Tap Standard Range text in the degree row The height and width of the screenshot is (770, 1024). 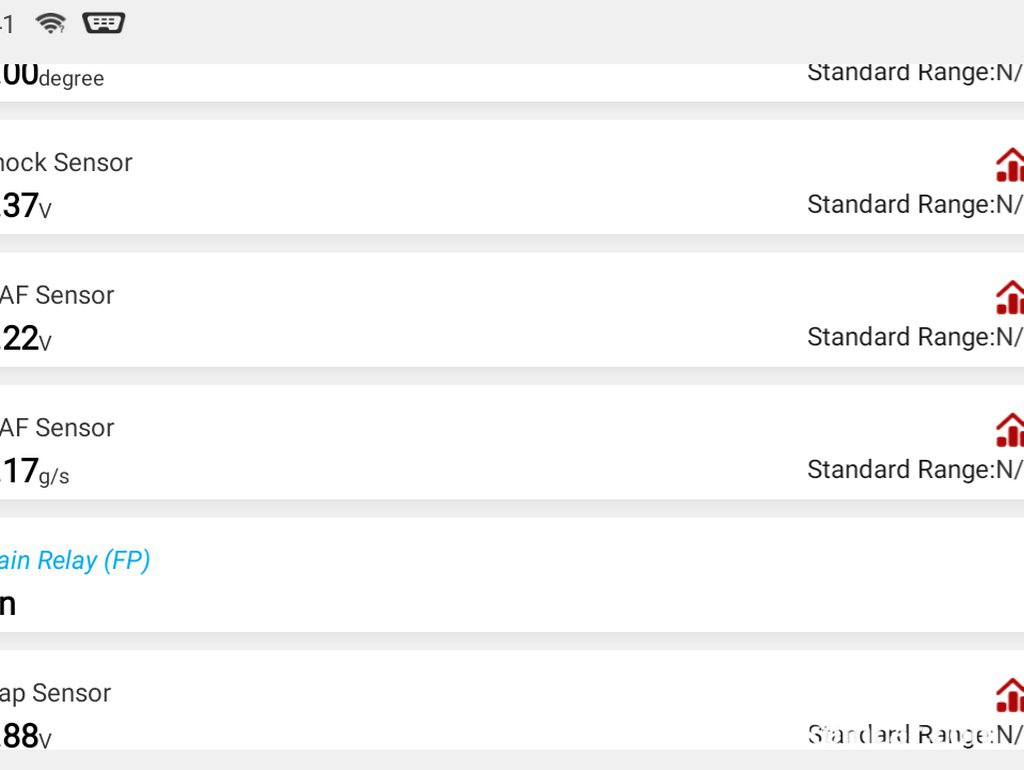pyautogui.click(x=916, y=73)
